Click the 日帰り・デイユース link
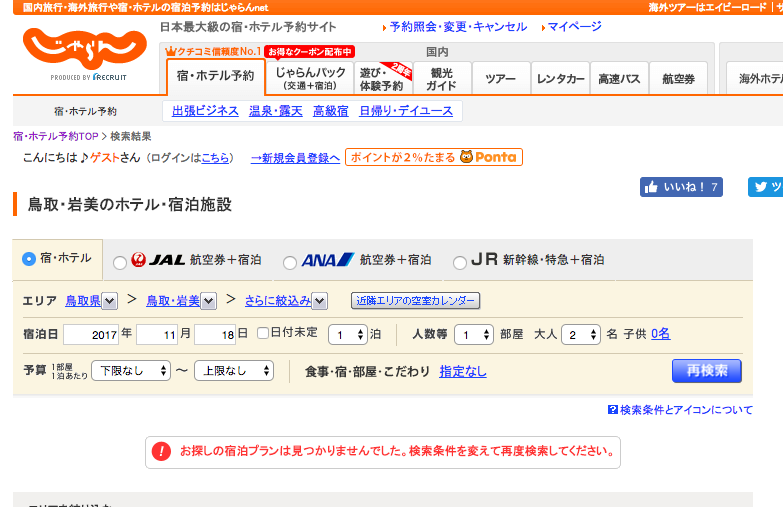783x507 pixels. click(x=406, y=111)
